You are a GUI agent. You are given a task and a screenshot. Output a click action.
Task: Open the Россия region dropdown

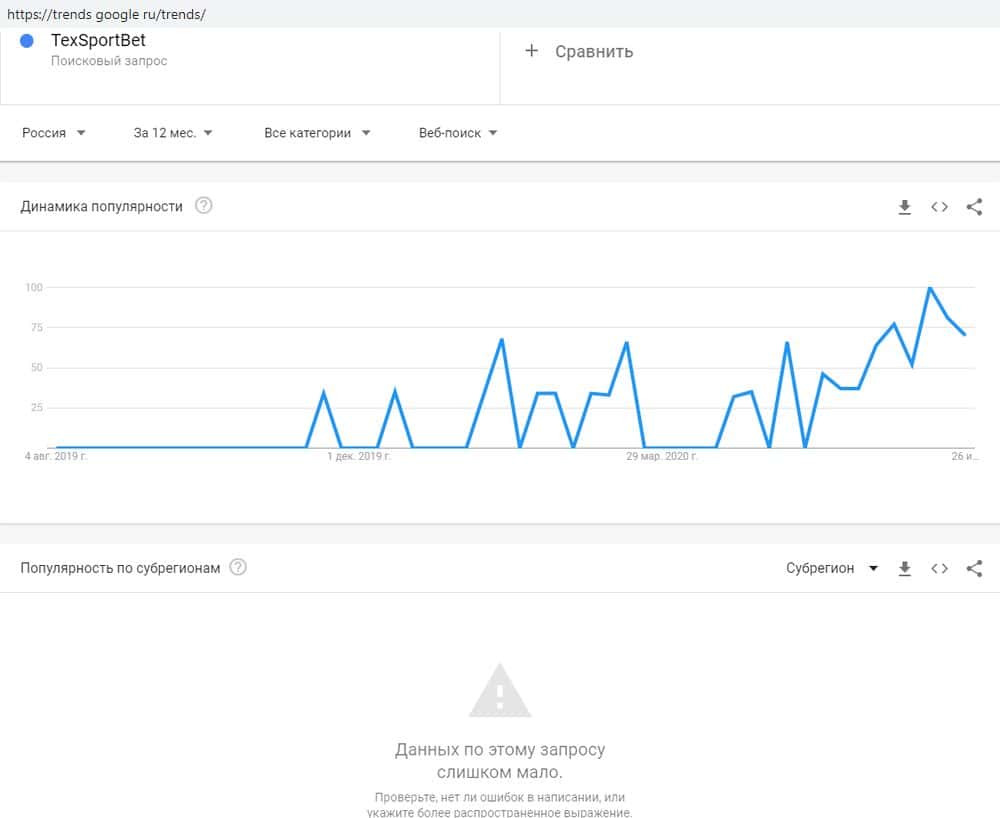pos(54,133)
